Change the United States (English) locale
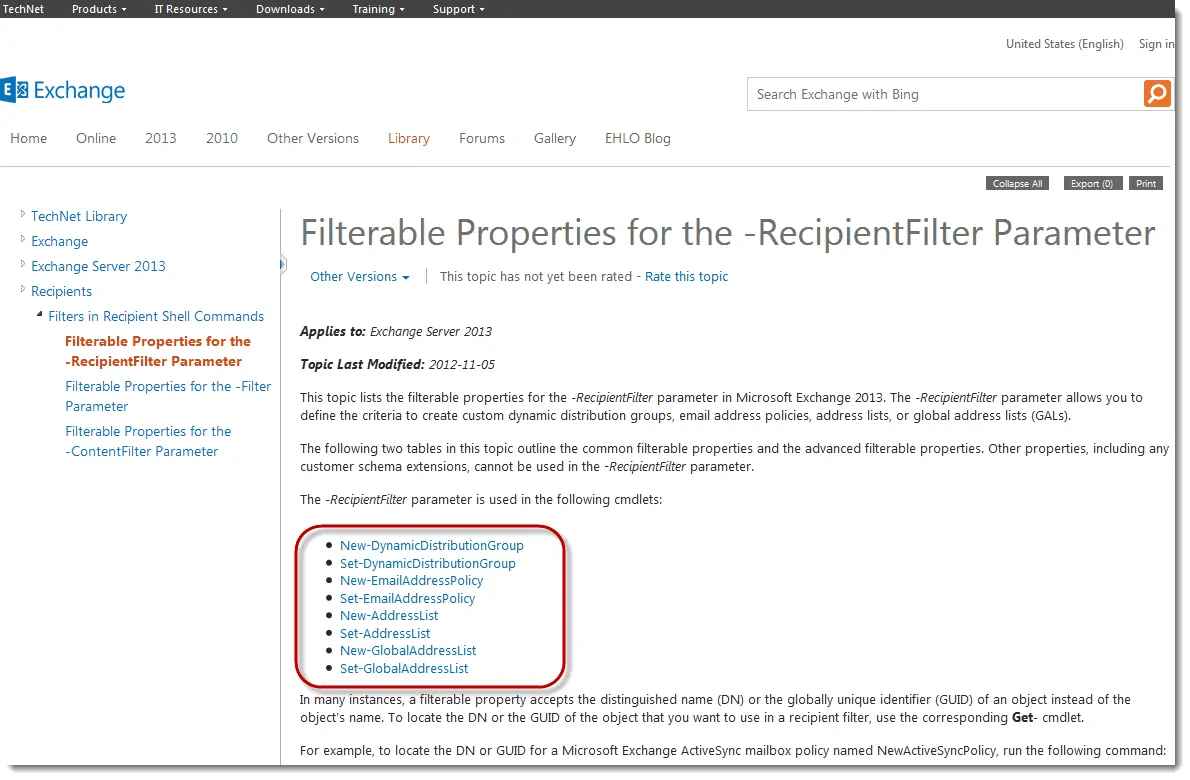1190x780 pixels. point(1065,44)
